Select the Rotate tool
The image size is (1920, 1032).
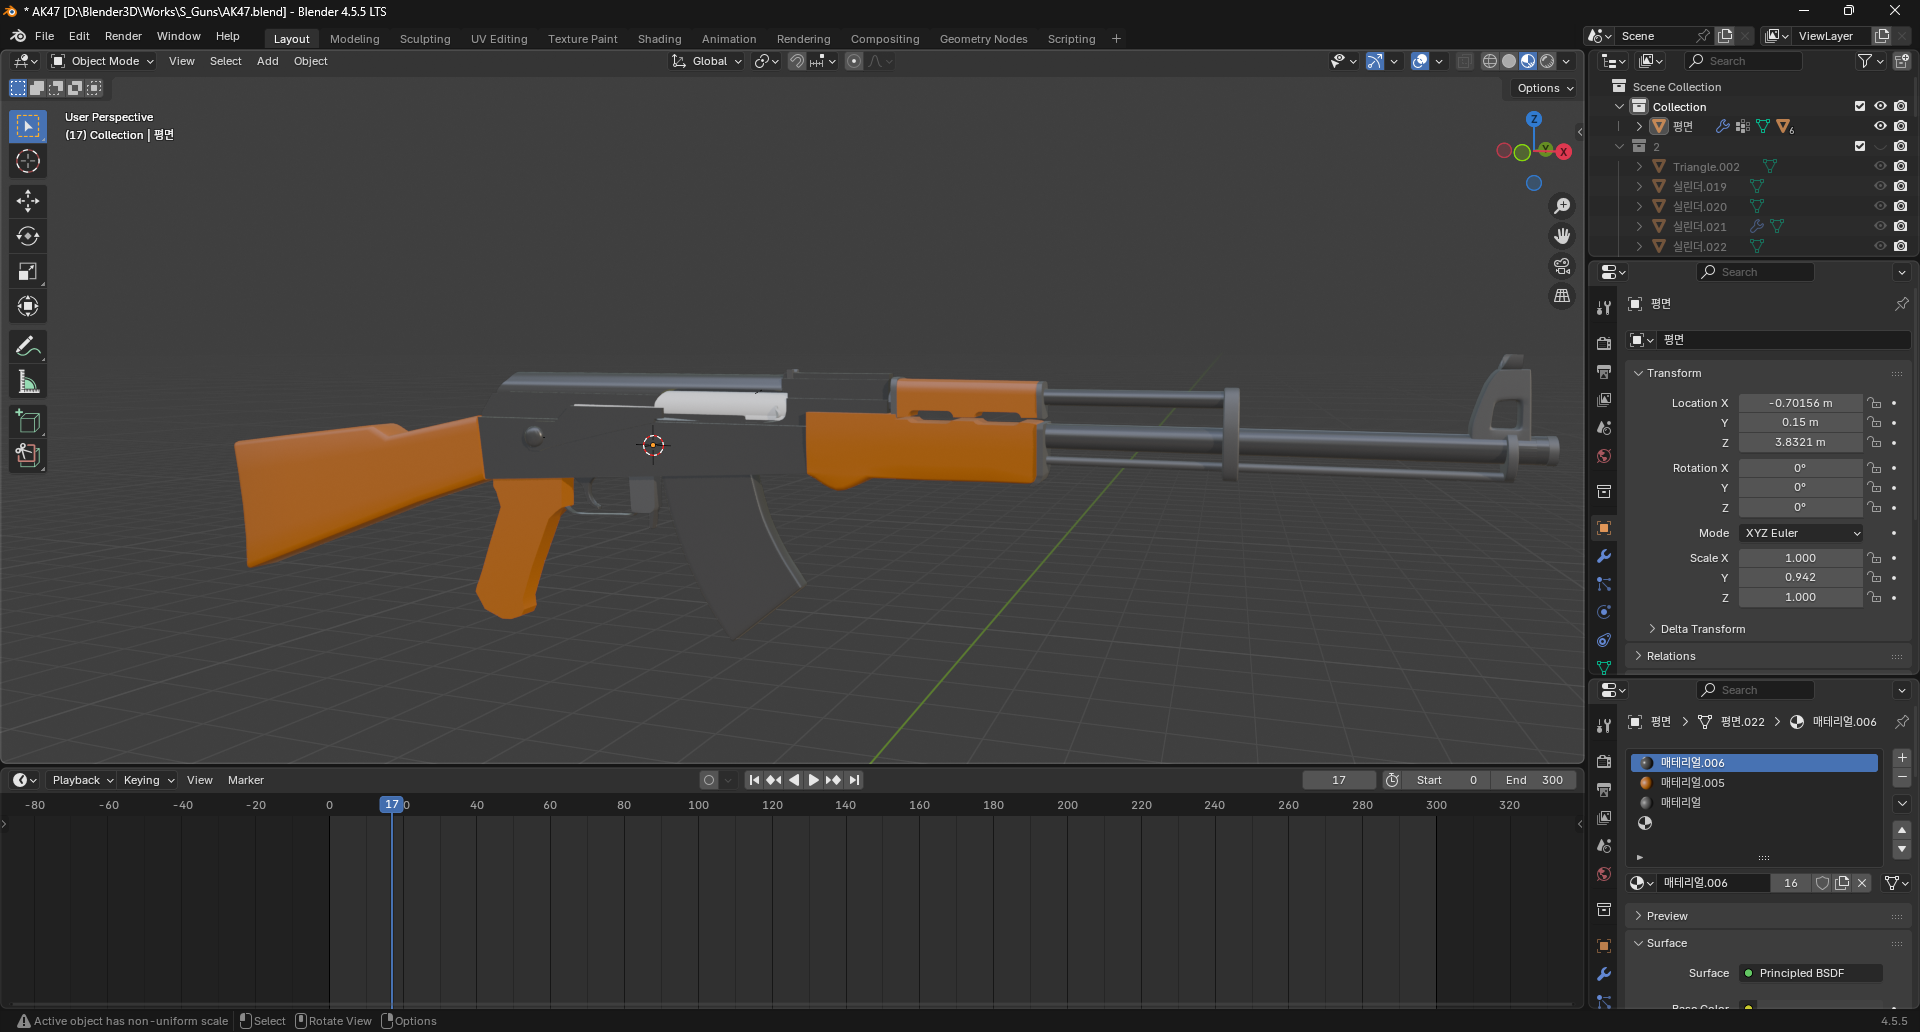[28, 236]
